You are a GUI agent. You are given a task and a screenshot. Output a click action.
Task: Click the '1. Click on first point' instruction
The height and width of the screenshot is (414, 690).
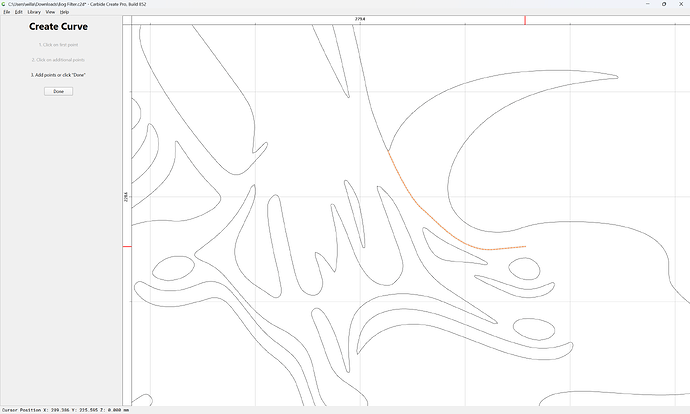click(x=59, y=45)
